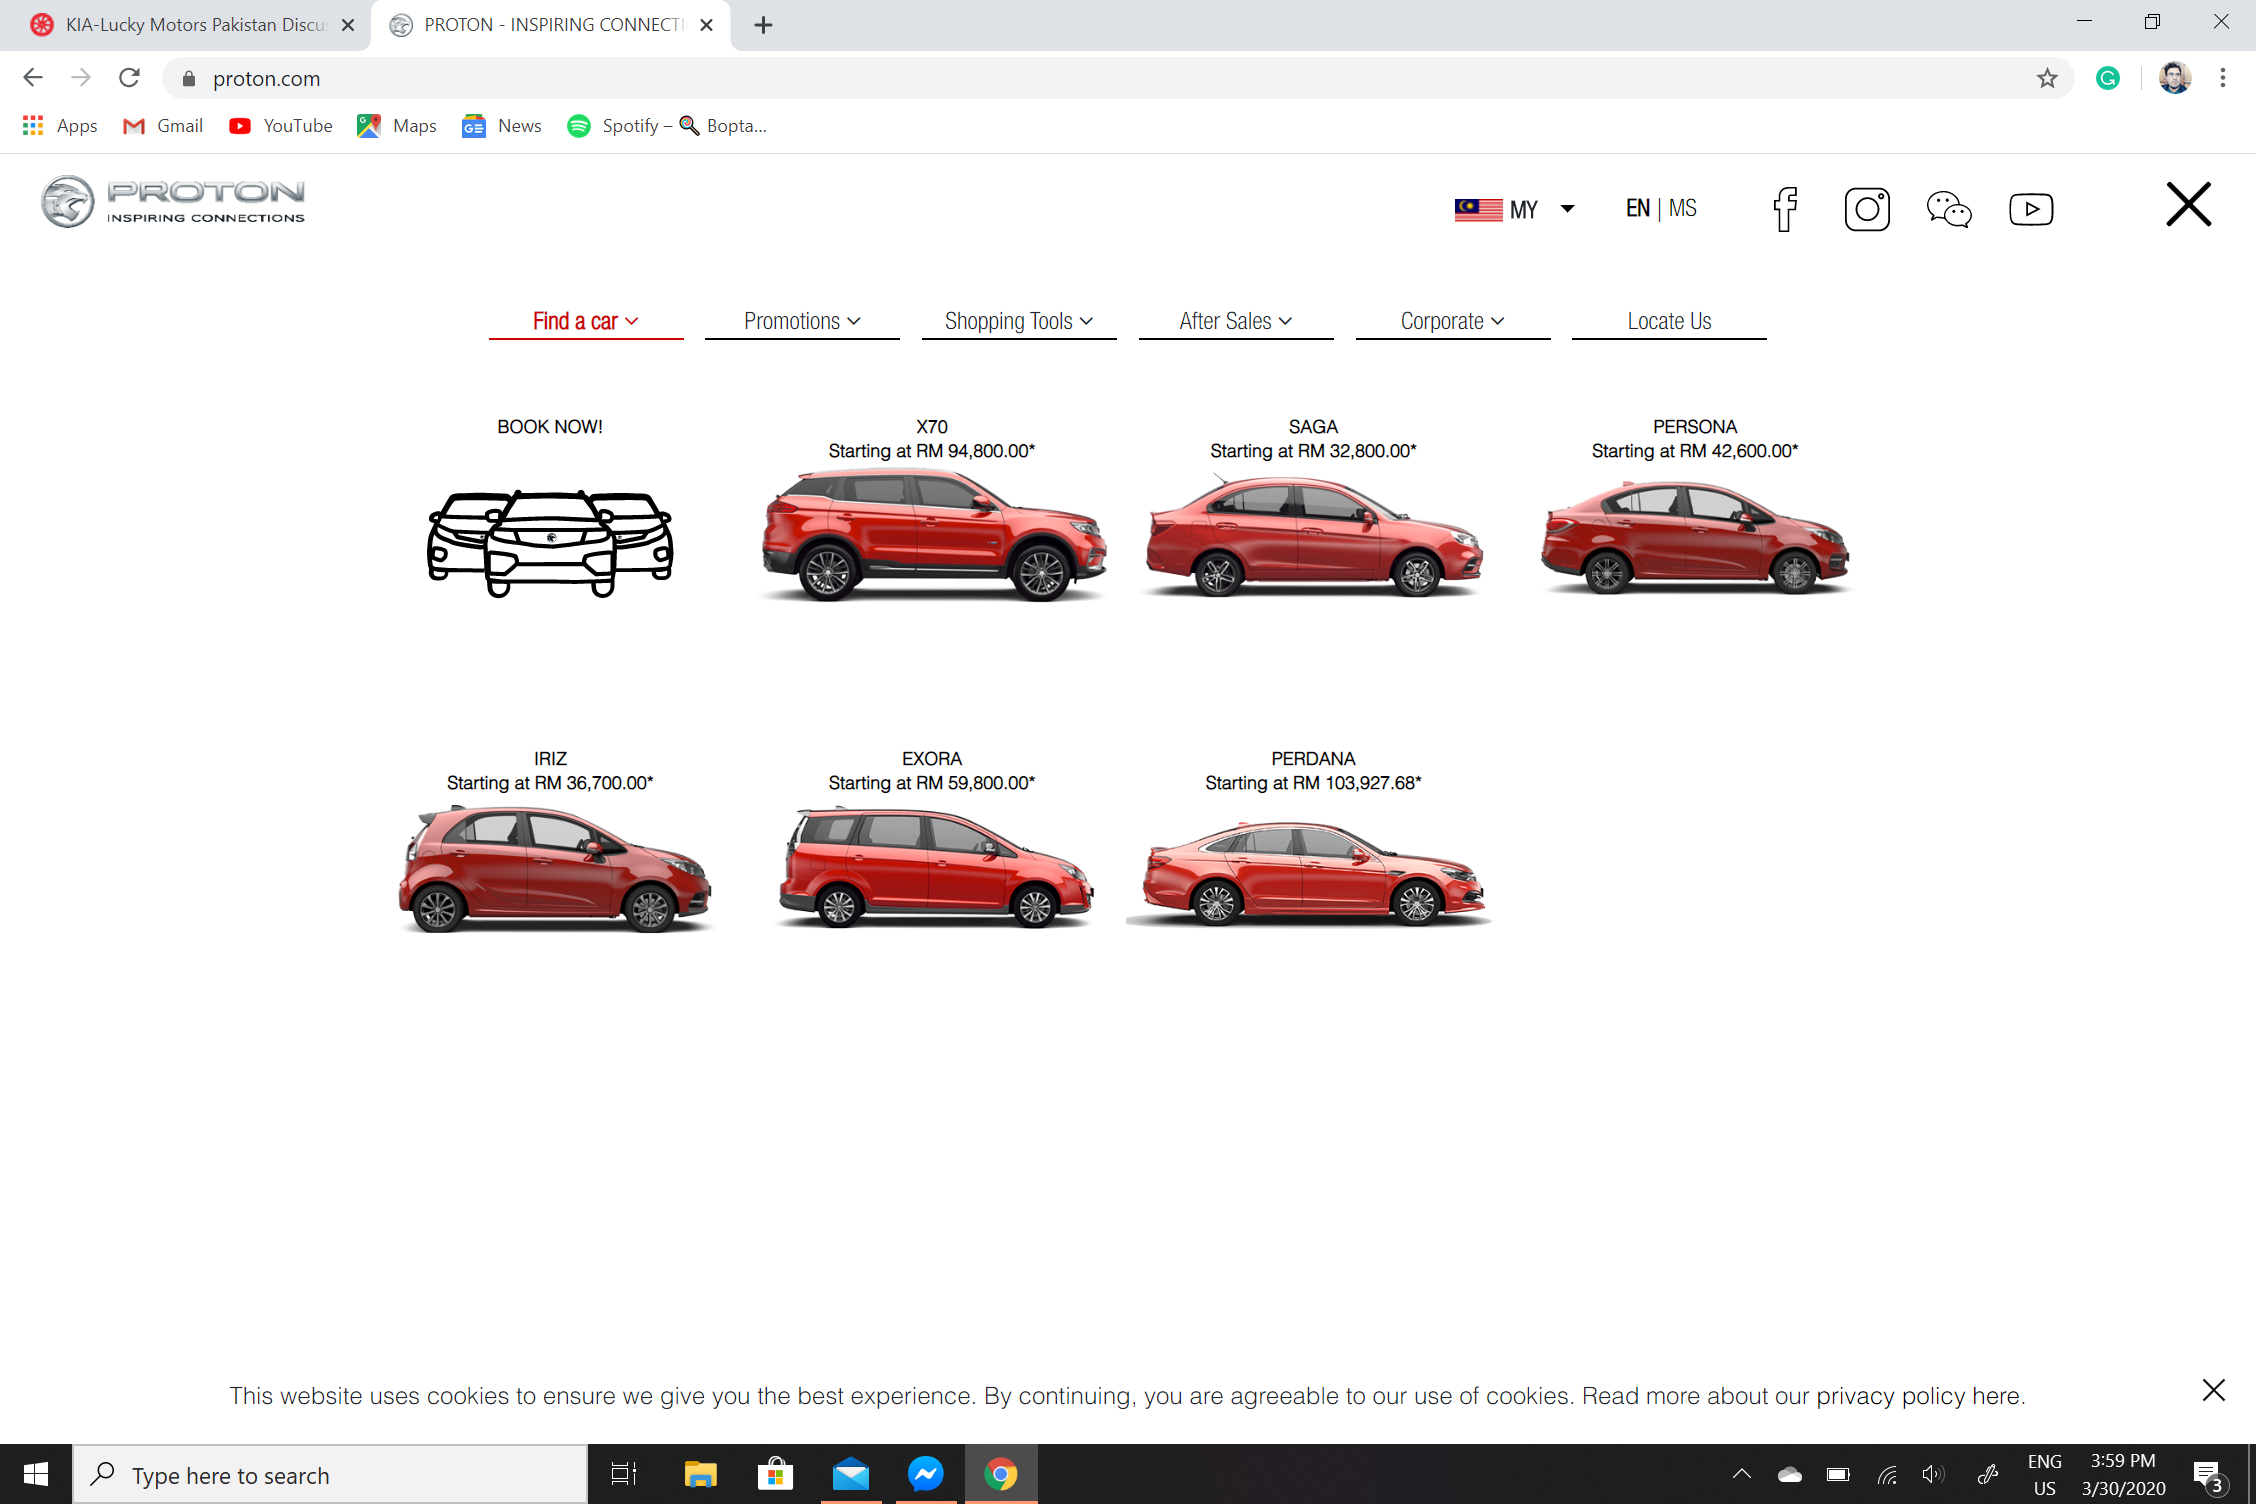
Task: Click the IRIZ model name
Action: tap(550, 759)
